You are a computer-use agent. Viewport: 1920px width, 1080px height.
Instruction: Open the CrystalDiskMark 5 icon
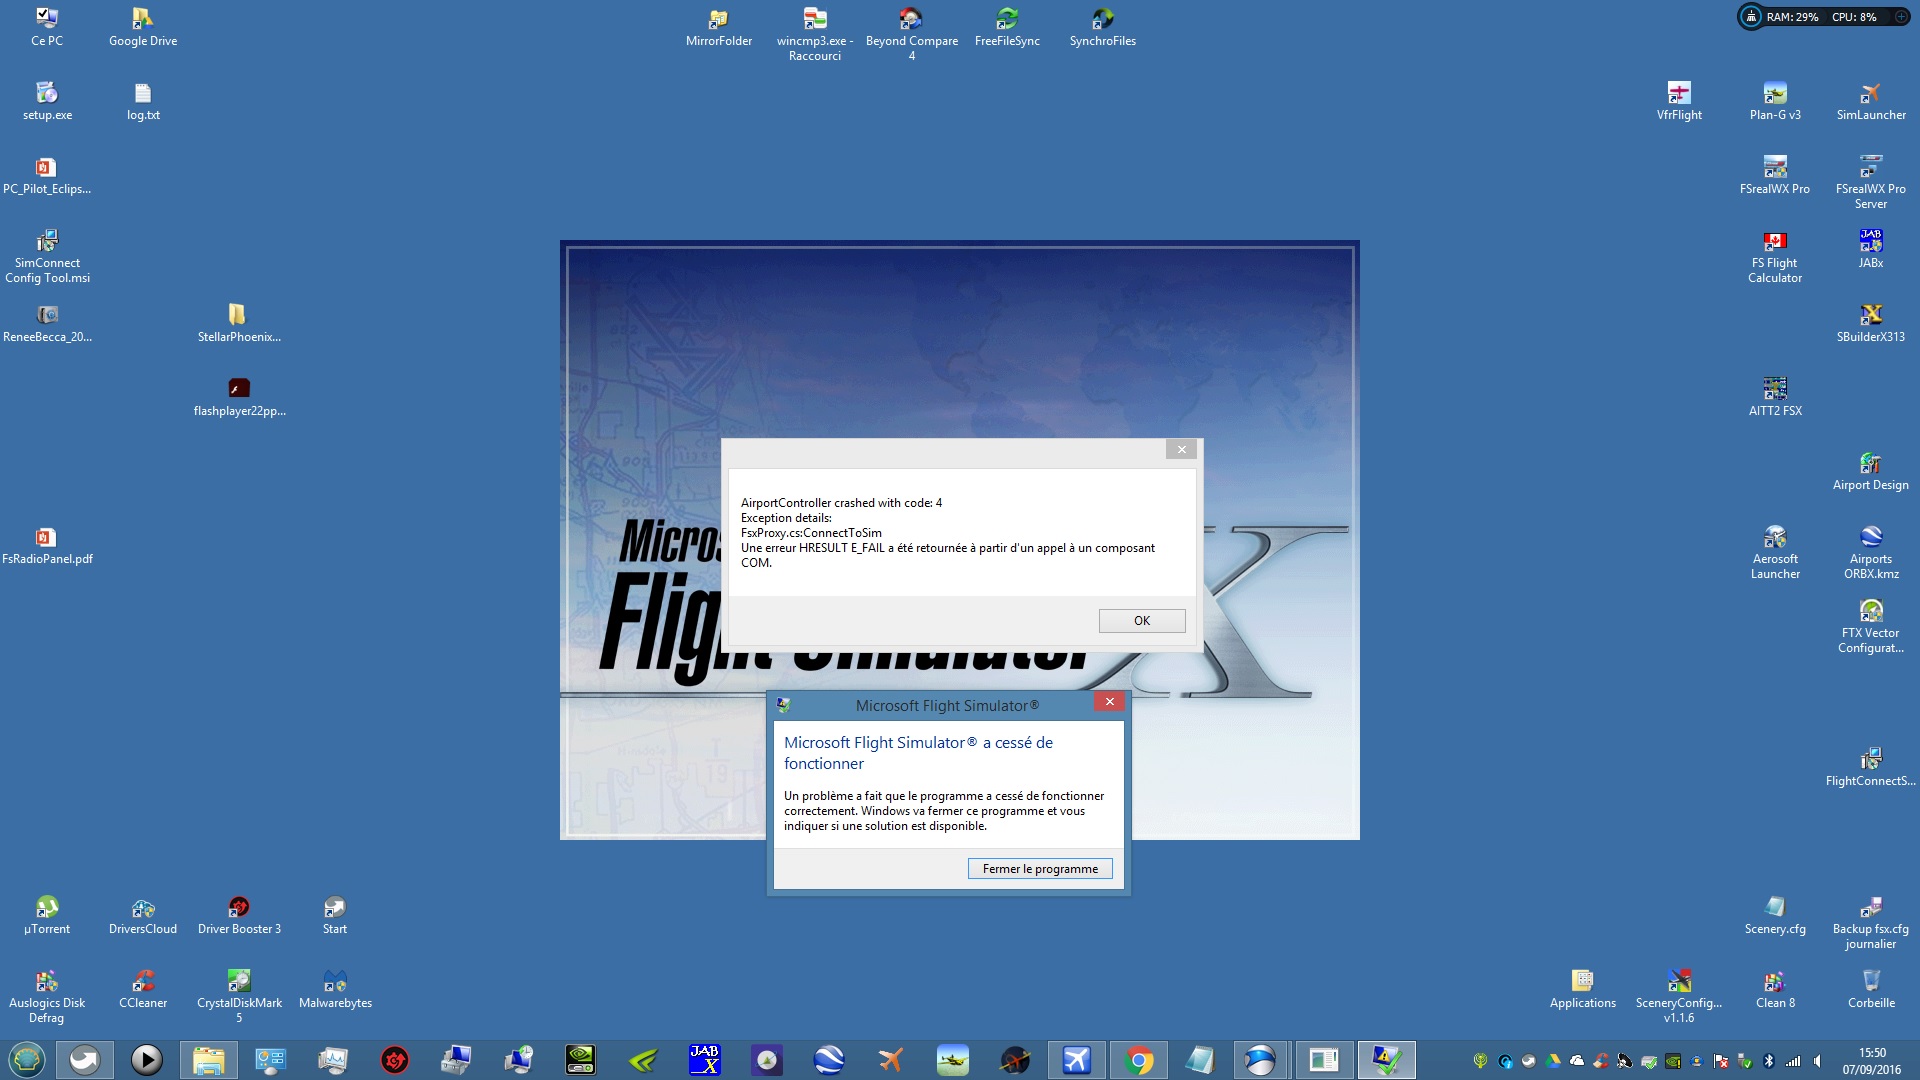(x=239, y=997)
